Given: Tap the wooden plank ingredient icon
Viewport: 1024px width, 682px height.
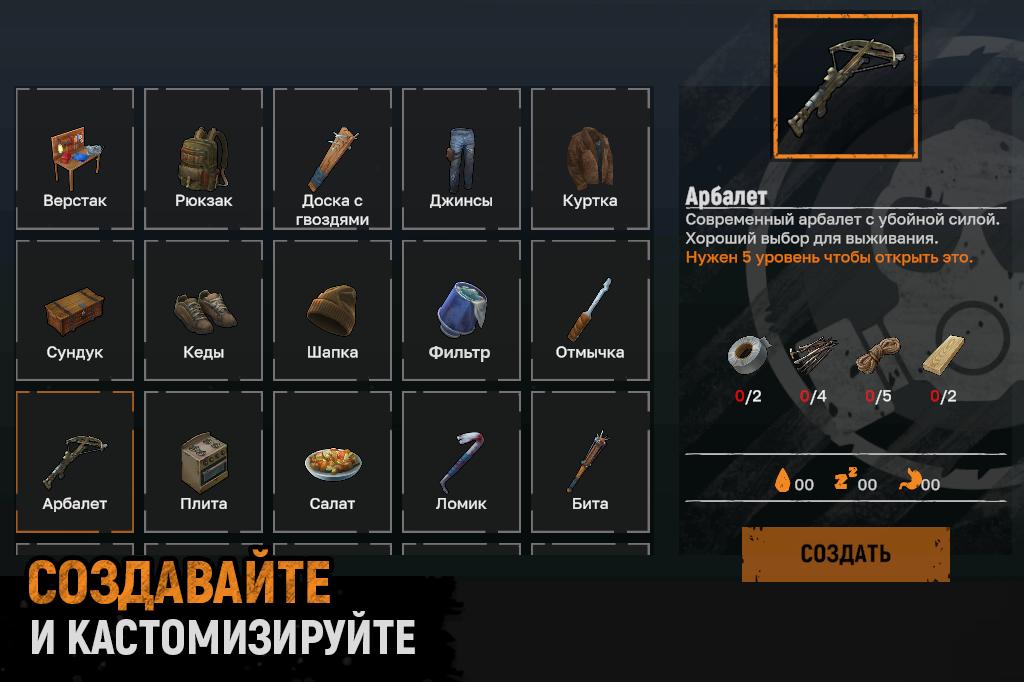Looking at the screenshot, I should (944, 355).
